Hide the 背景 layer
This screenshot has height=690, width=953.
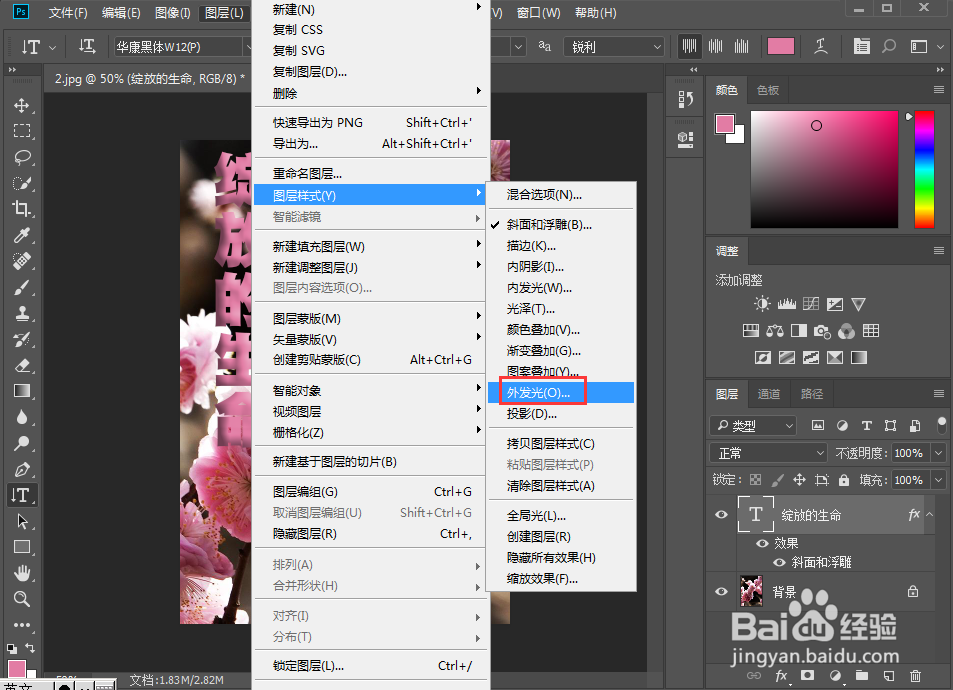pos(721,592)
